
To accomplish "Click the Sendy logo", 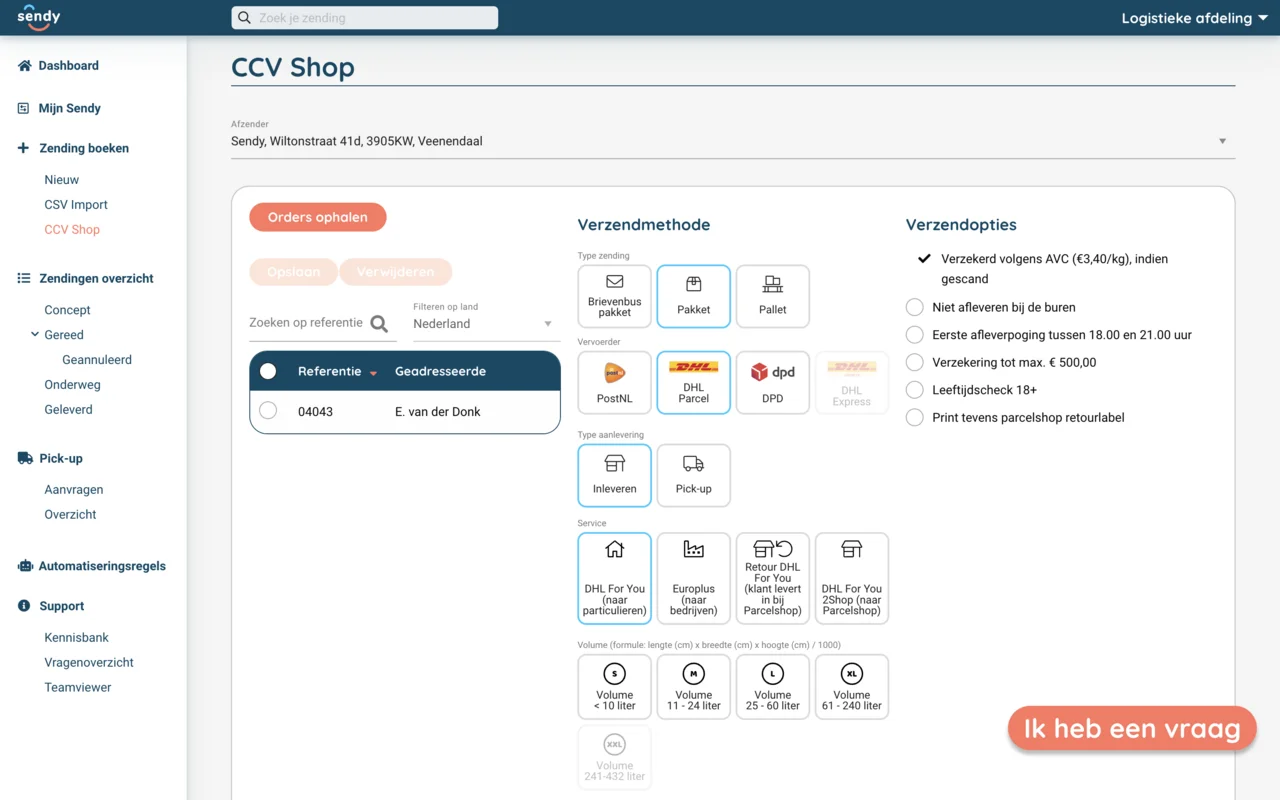I will (39, 17).
